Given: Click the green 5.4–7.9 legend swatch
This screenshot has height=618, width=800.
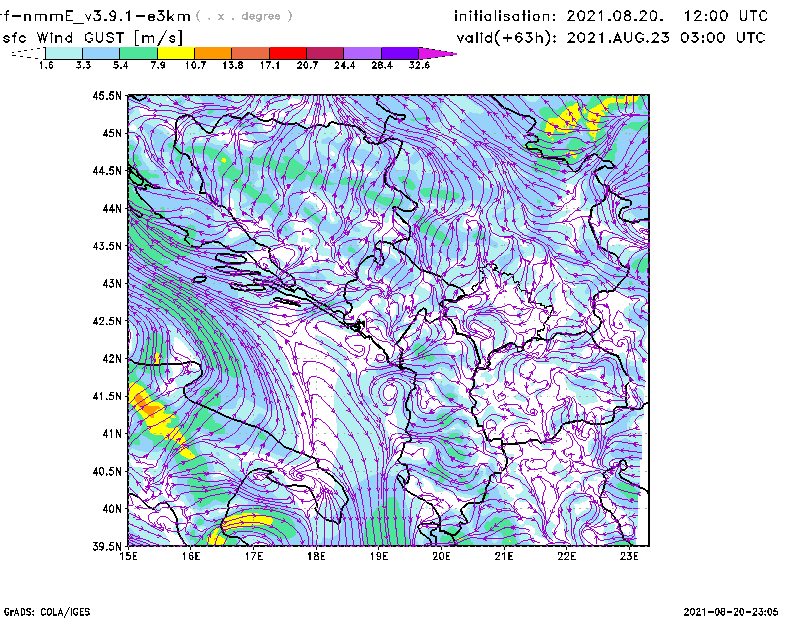Looking at the screenshot, I should click(x=138, y=53).
